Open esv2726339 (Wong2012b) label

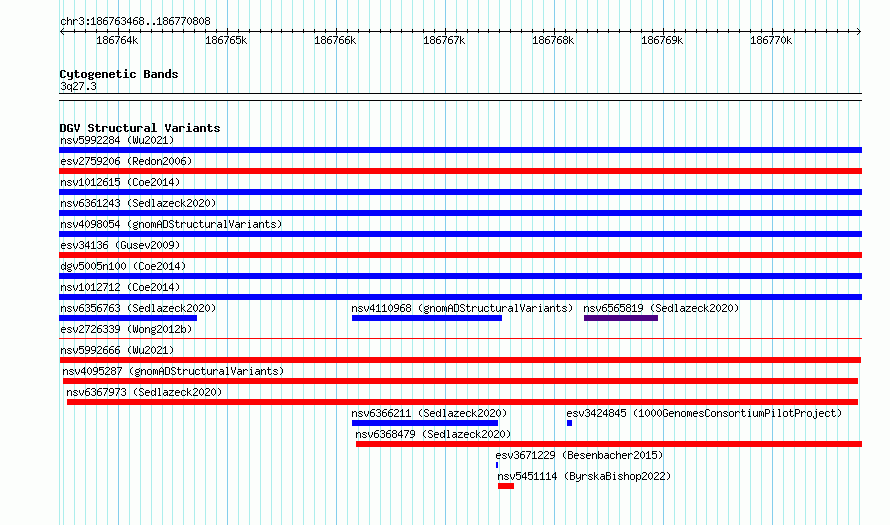(x=126, y=329)
